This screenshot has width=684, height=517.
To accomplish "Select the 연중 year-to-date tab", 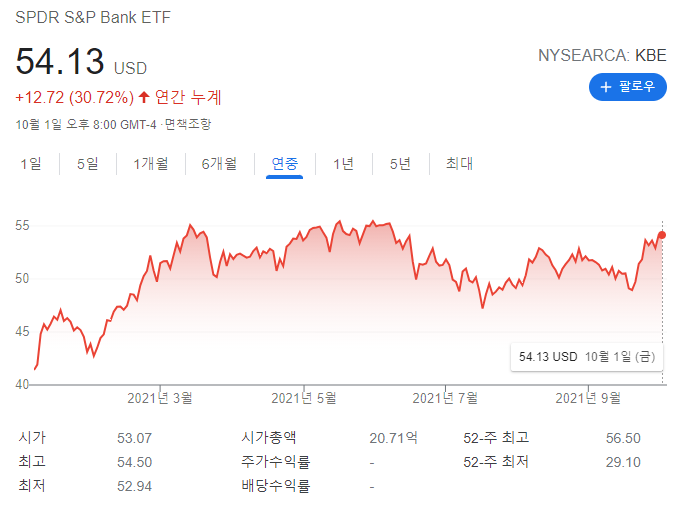I will point(285,164).
